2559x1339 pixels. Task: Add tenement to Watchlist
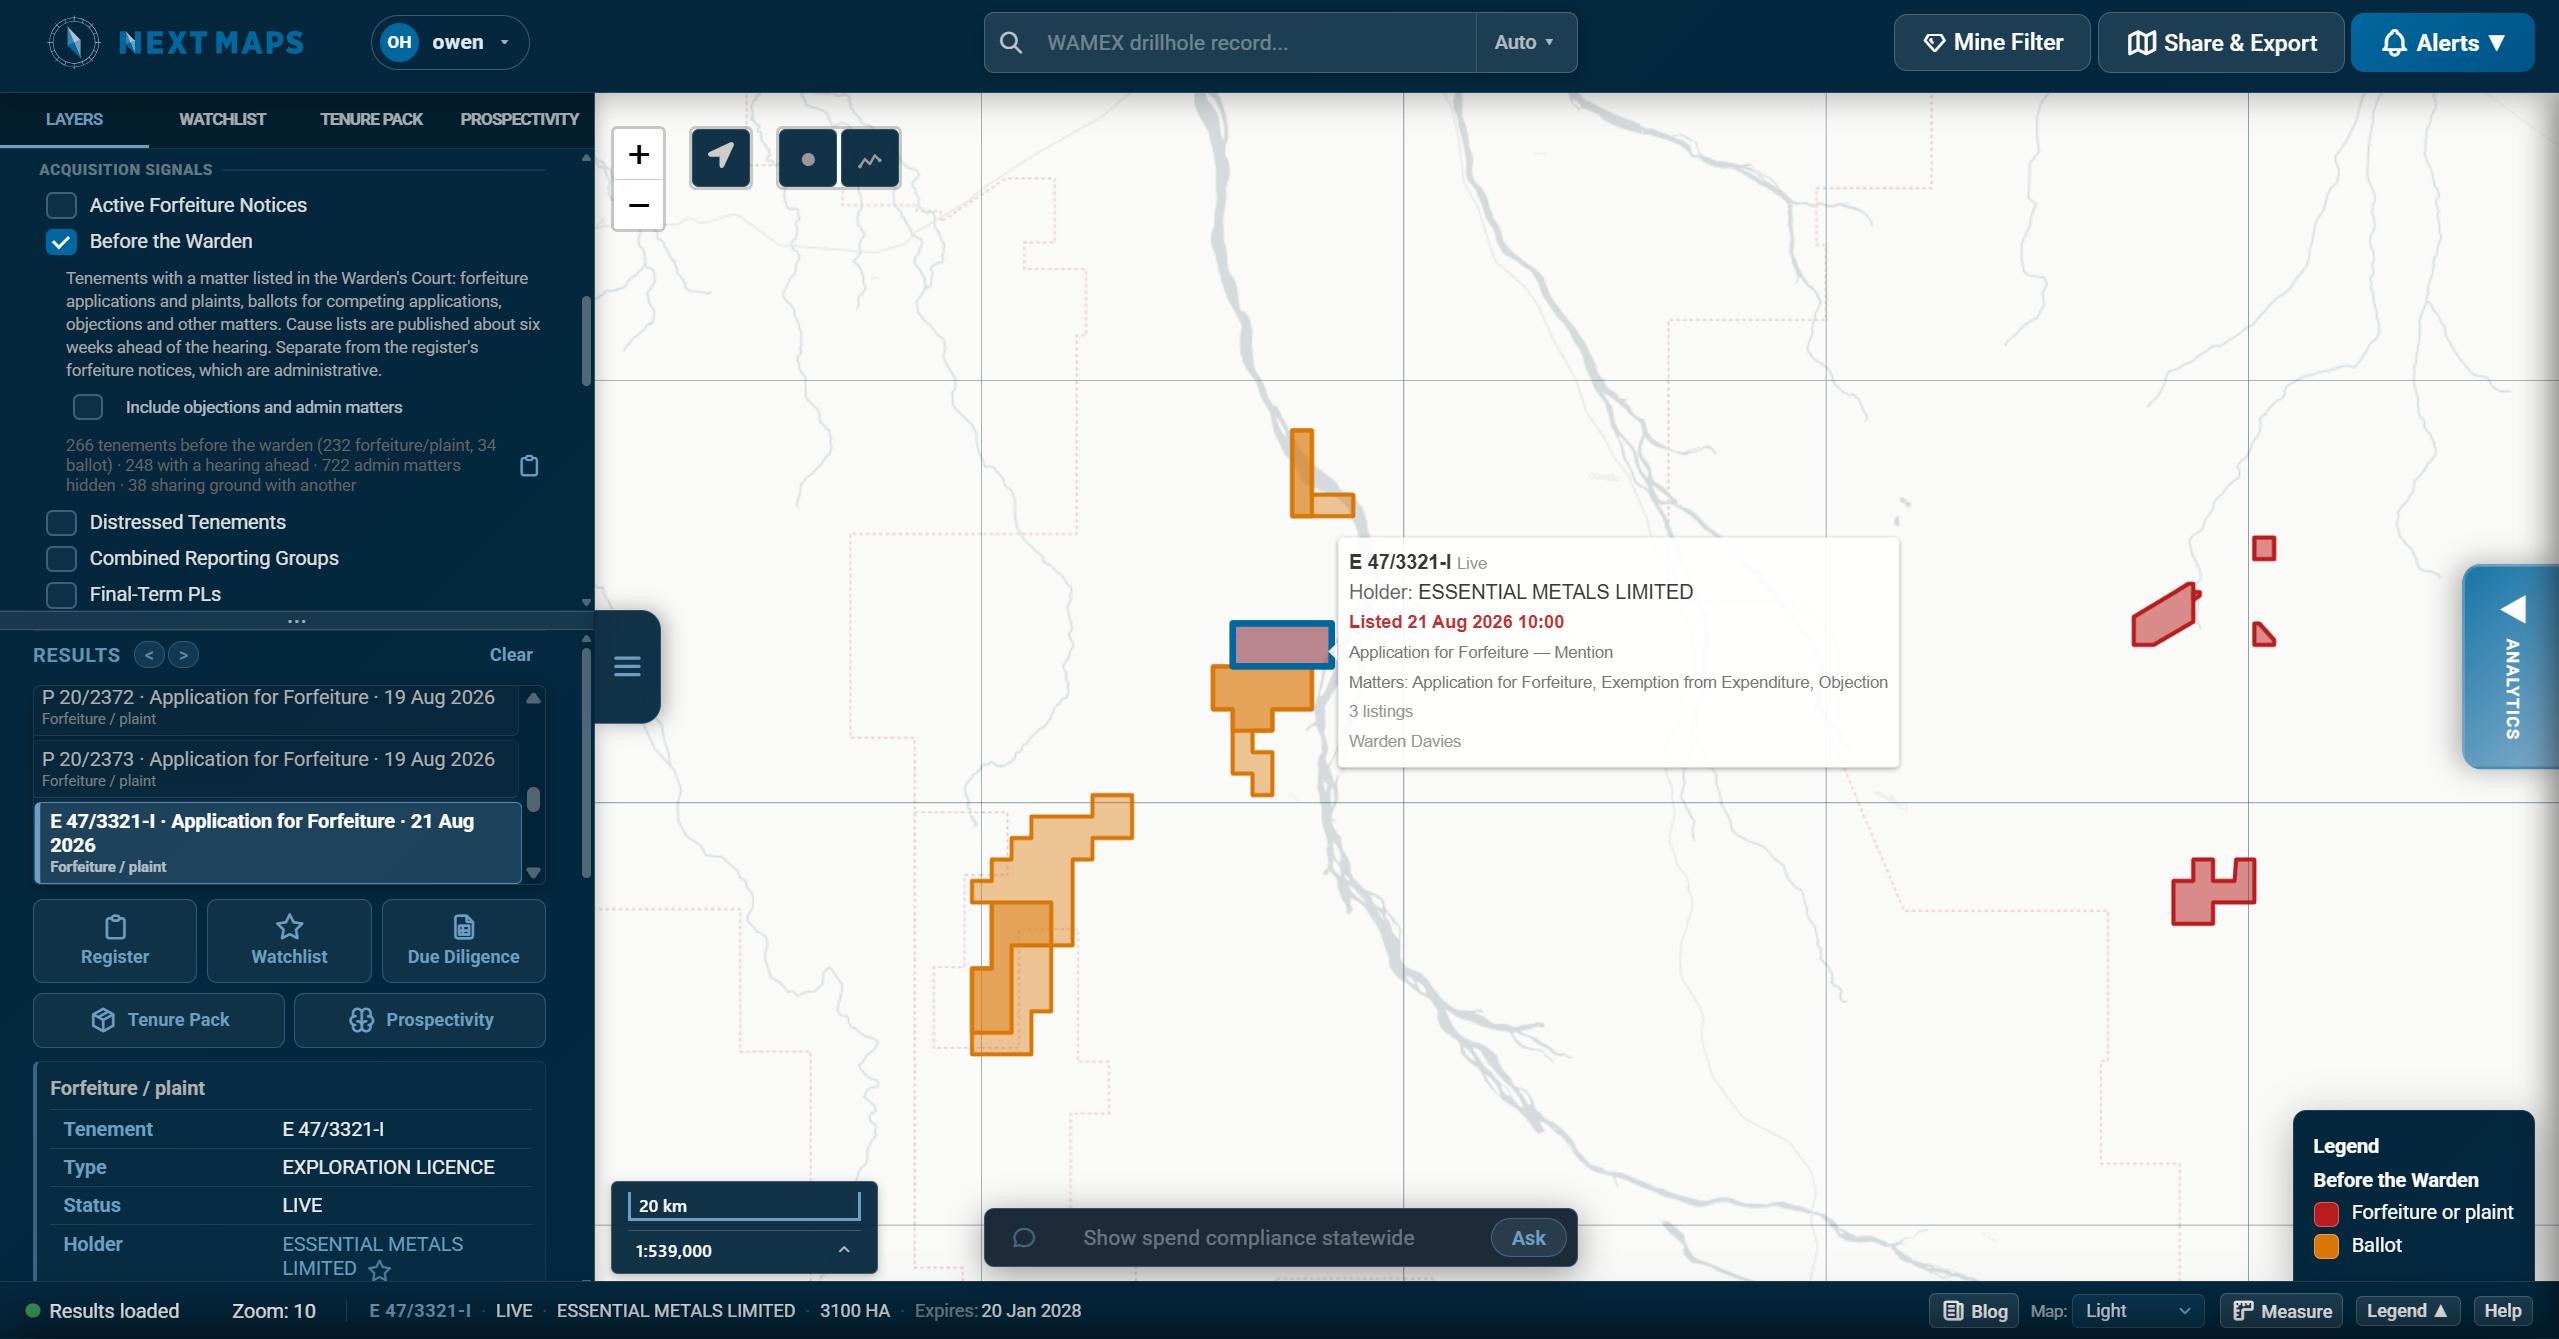pos(289,940)
